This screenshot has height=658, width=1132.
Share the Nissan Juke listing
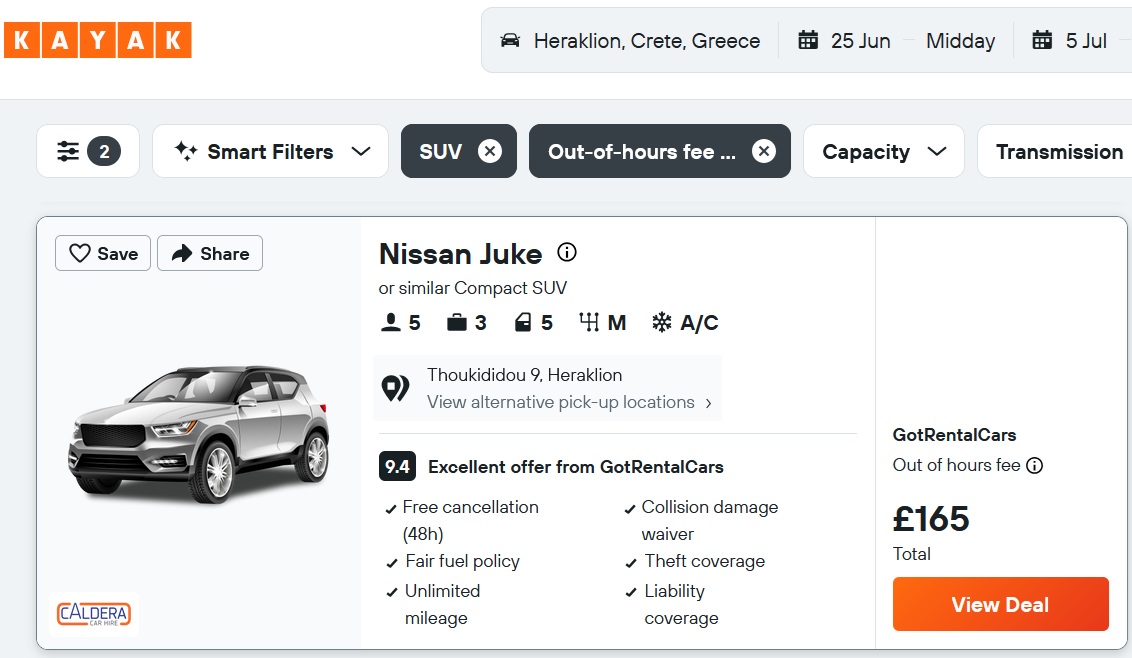[210, 253]
